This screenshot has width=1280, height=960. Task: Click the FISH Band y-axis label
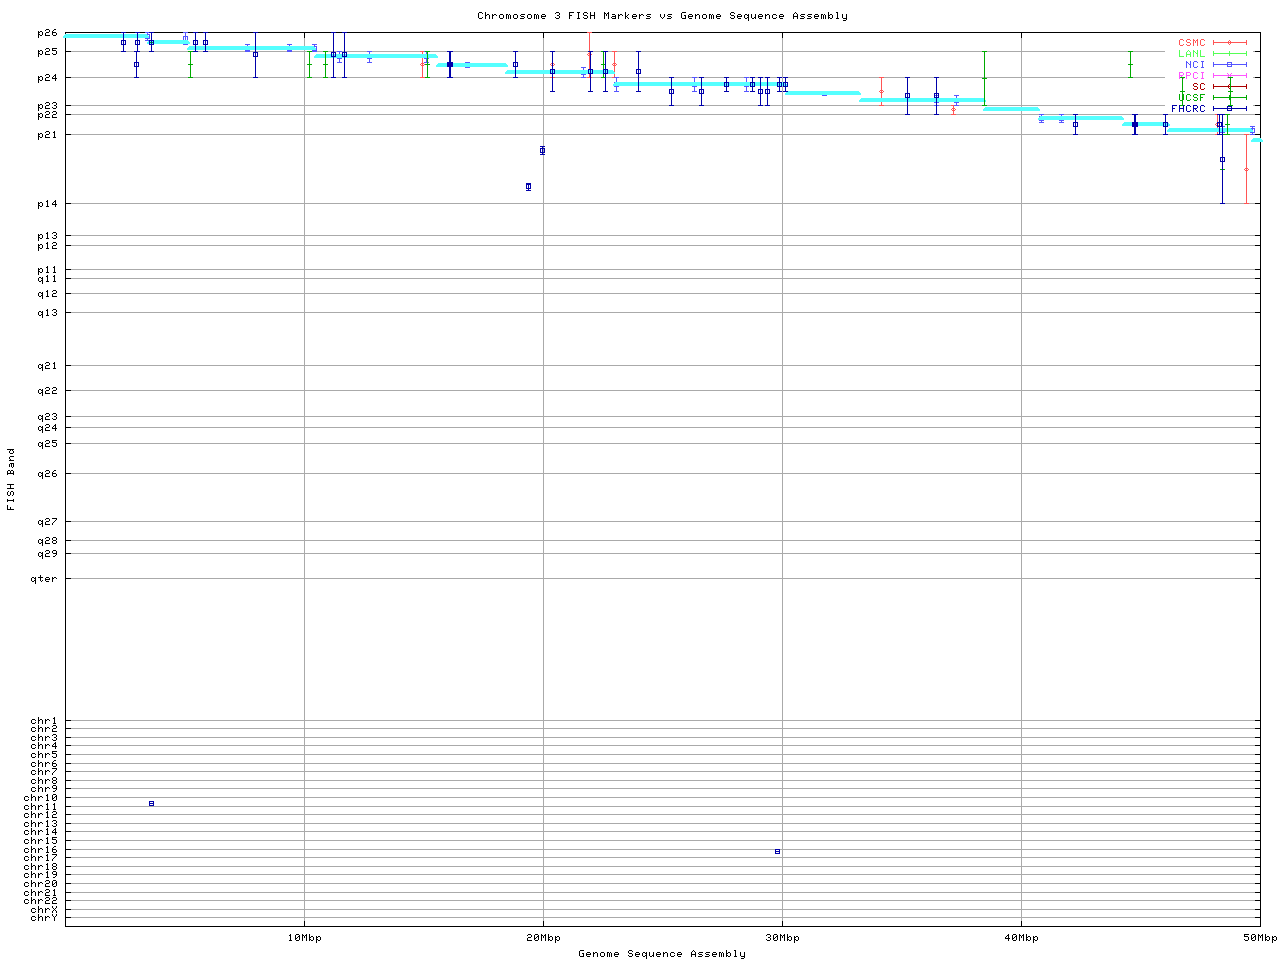pyautogui.click(x=11, y=479)
